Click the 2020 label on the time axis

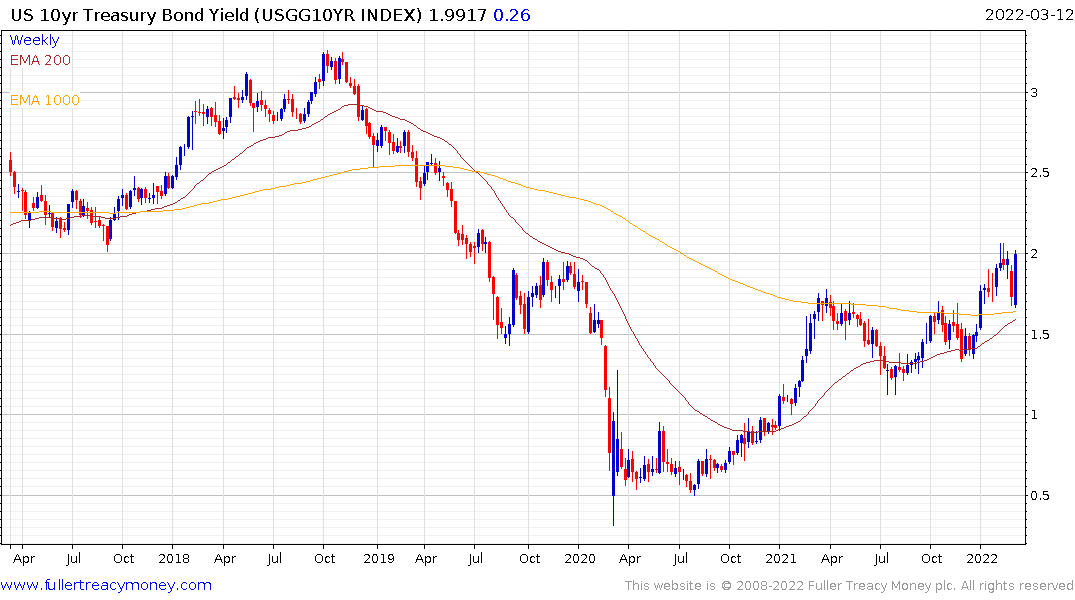[580, 558]
